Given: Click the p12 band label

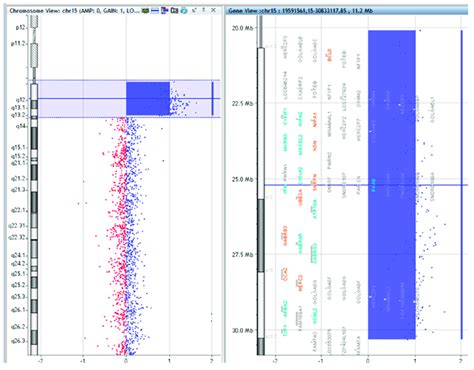Looking at the screenshot, I should (x=21, y=28).
